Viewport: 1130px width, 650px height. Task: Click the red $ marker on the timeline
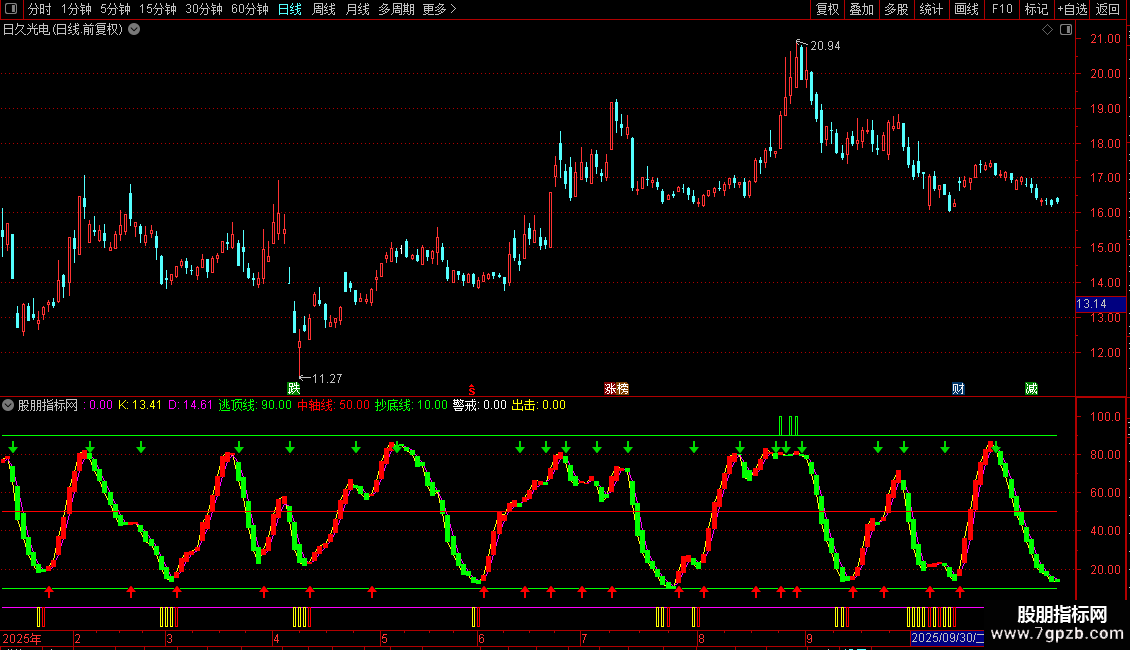[x=472, y=390]
